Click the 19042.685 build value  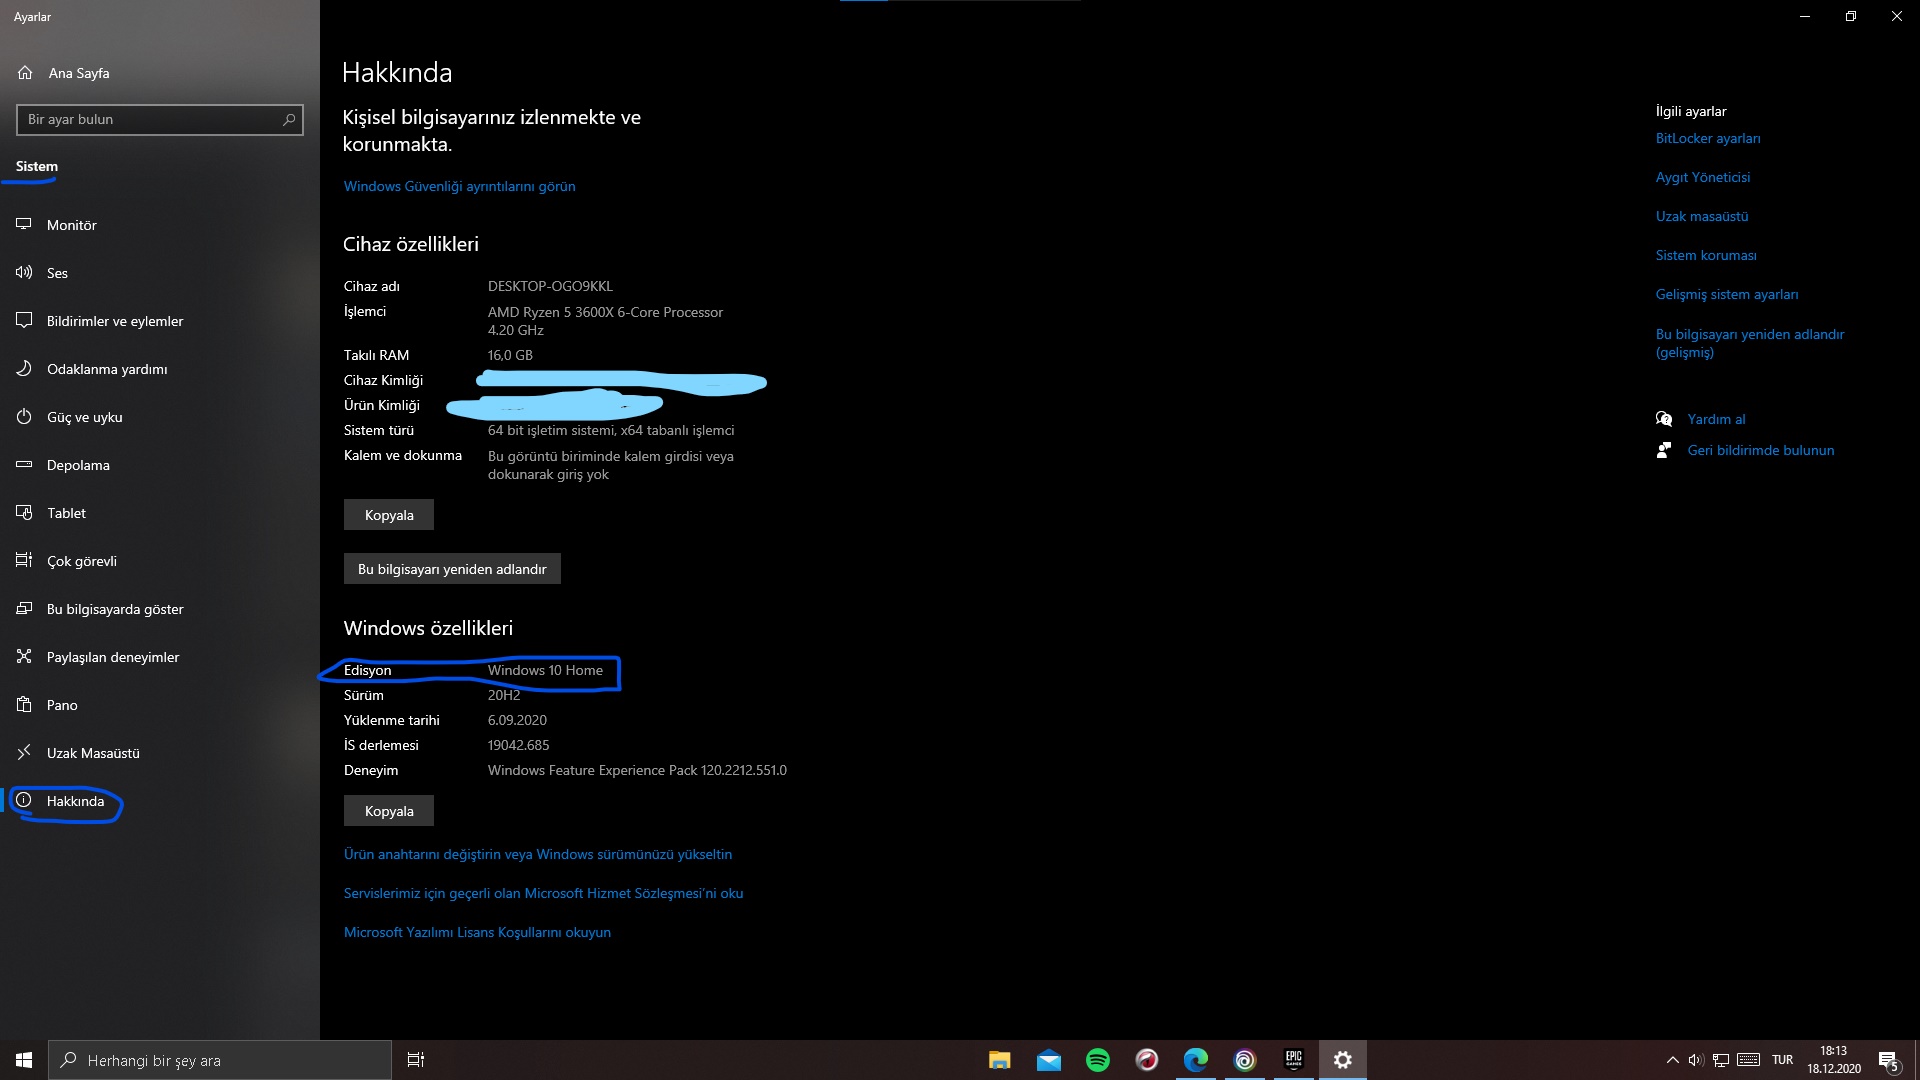coord(518,746)
